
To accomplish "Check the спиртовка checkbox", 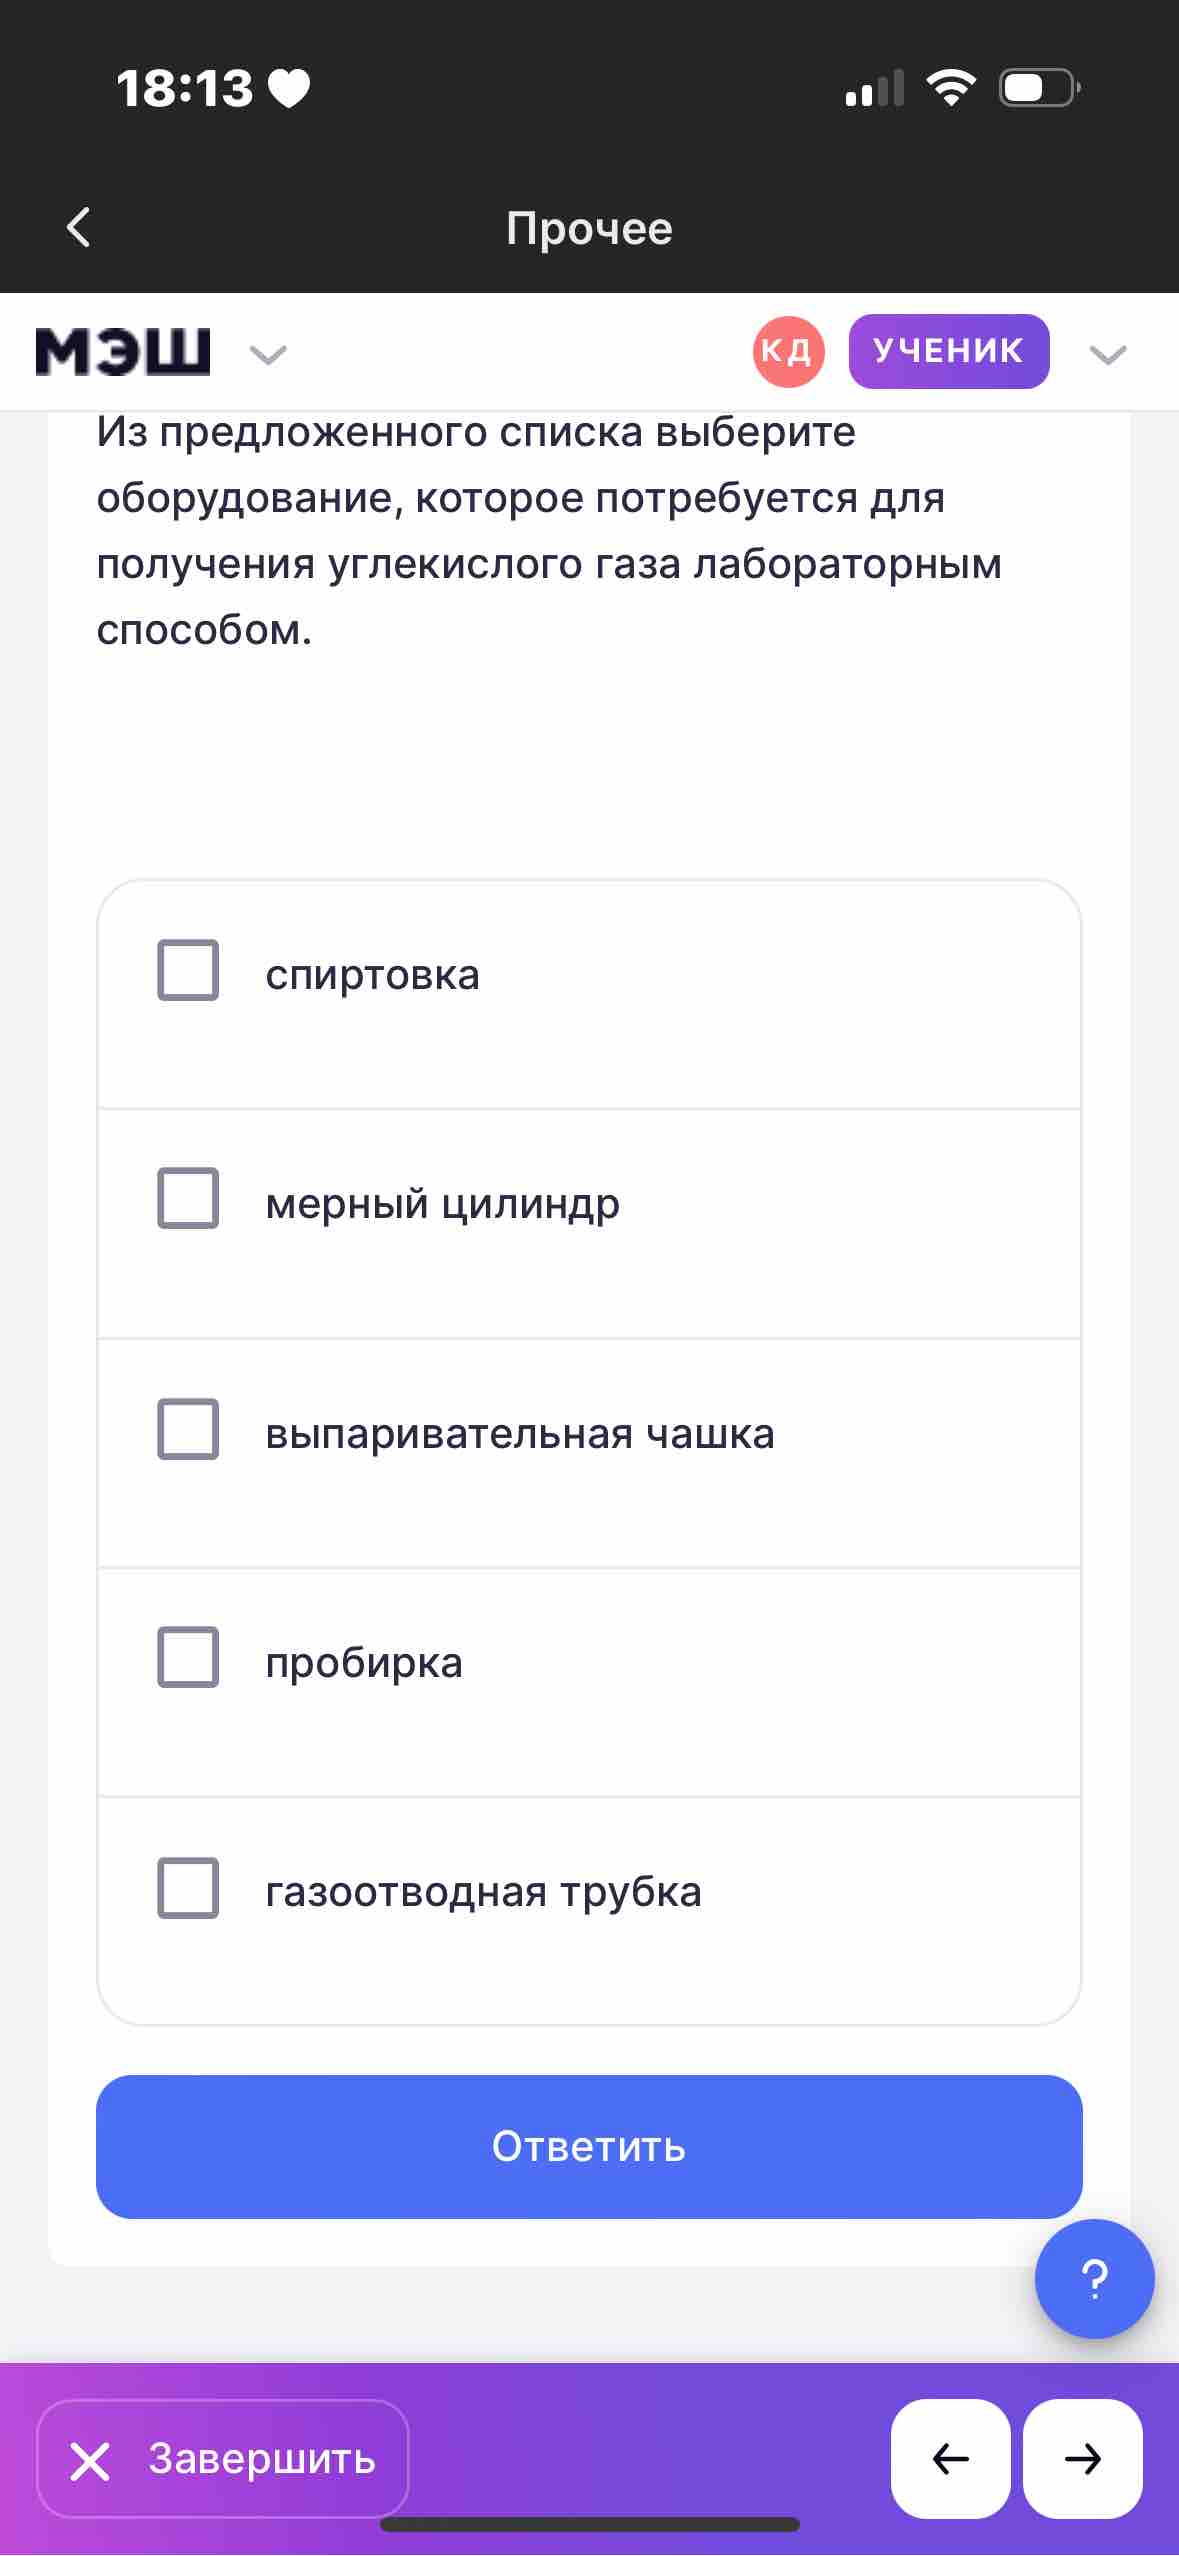I will (188, 970).
